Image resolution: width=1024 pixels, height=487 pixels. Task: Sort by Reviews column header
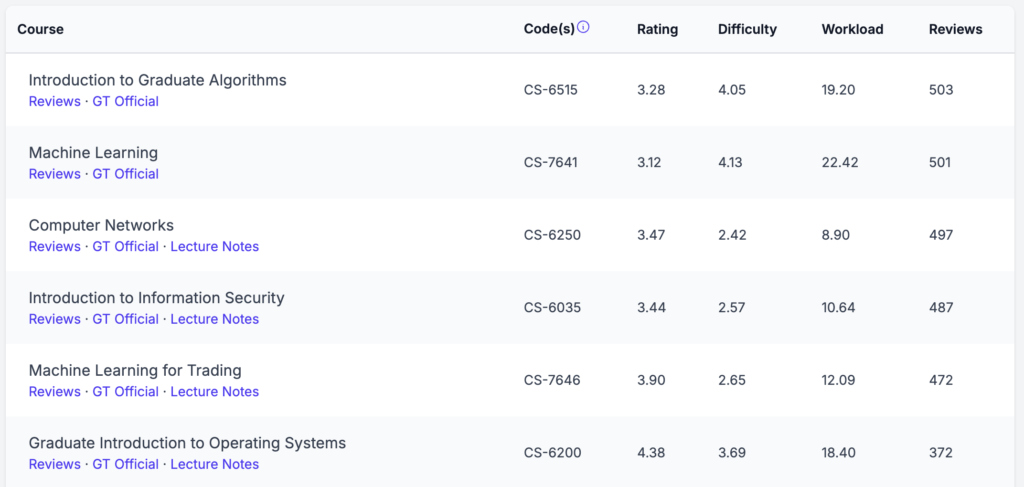point(955,29)
